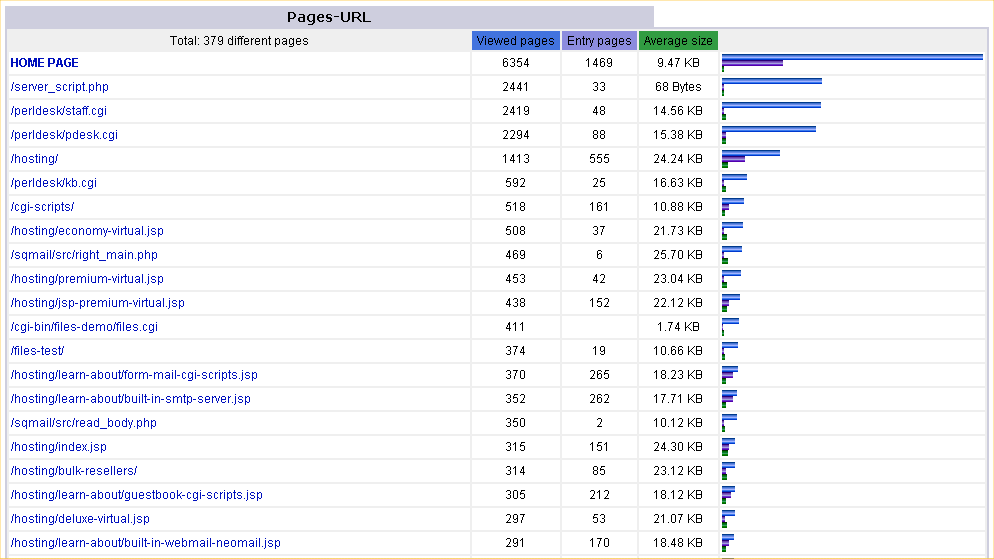Visit /hosting/deluxe-virtual.jsp link
This screenshot has width=994, height=559.
click(80, 520)
